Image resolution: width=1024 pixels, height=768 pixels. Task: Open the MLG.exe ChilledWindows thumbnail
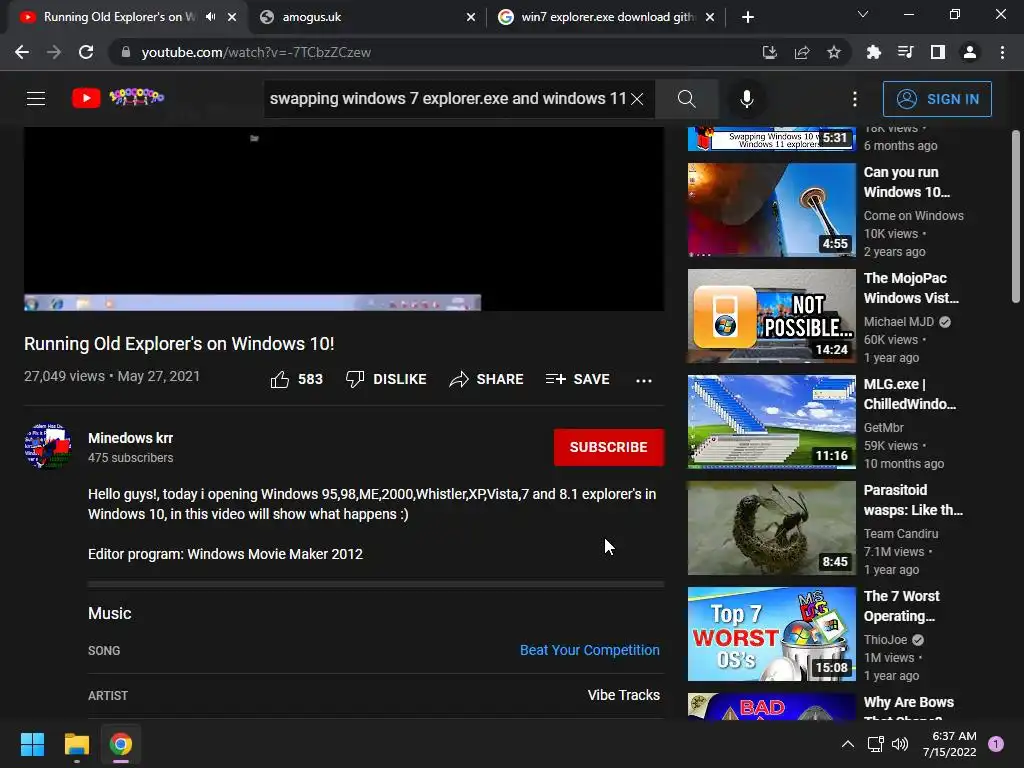point(771,422)
